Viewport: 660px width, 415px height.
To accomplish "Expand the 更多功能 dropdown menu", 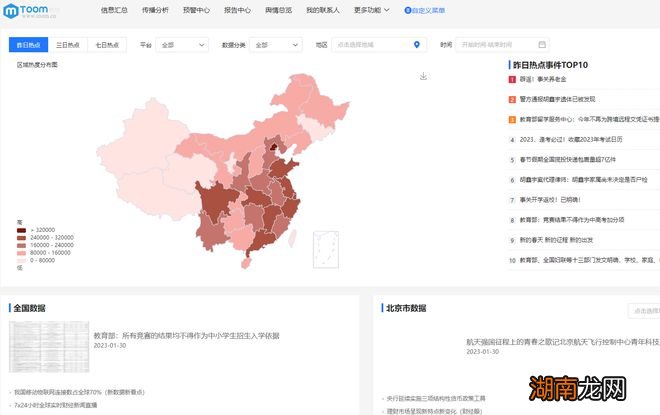I will tap(371, 10).
